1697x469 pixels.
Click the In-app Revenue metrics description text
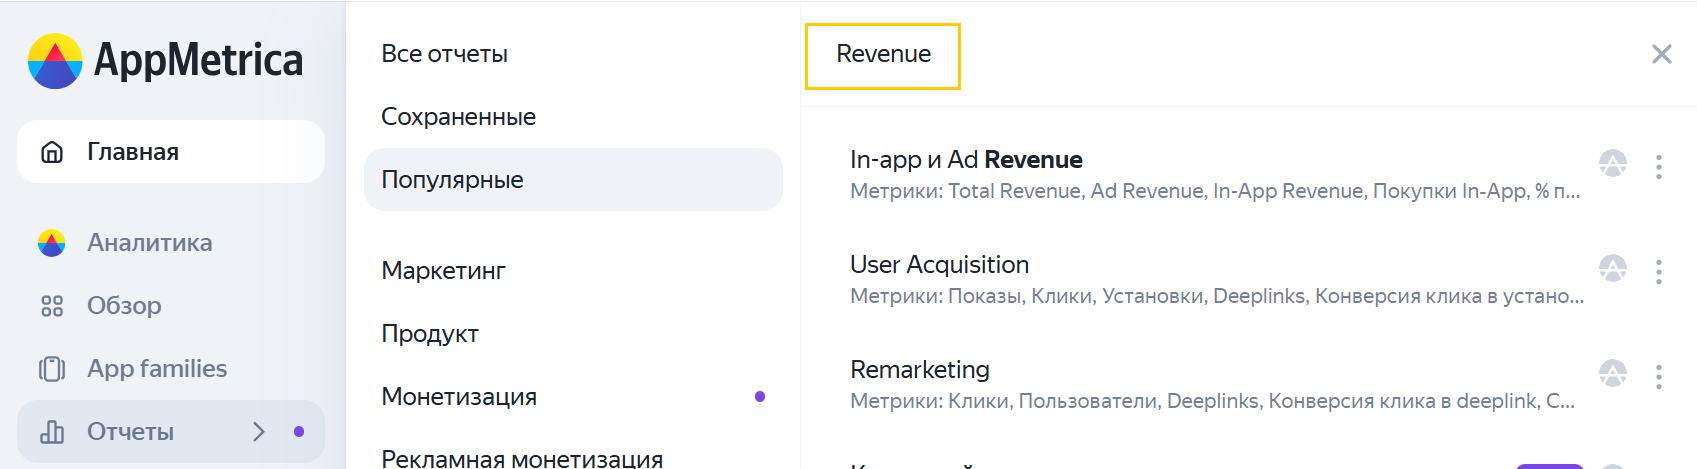coord(1215,191)
